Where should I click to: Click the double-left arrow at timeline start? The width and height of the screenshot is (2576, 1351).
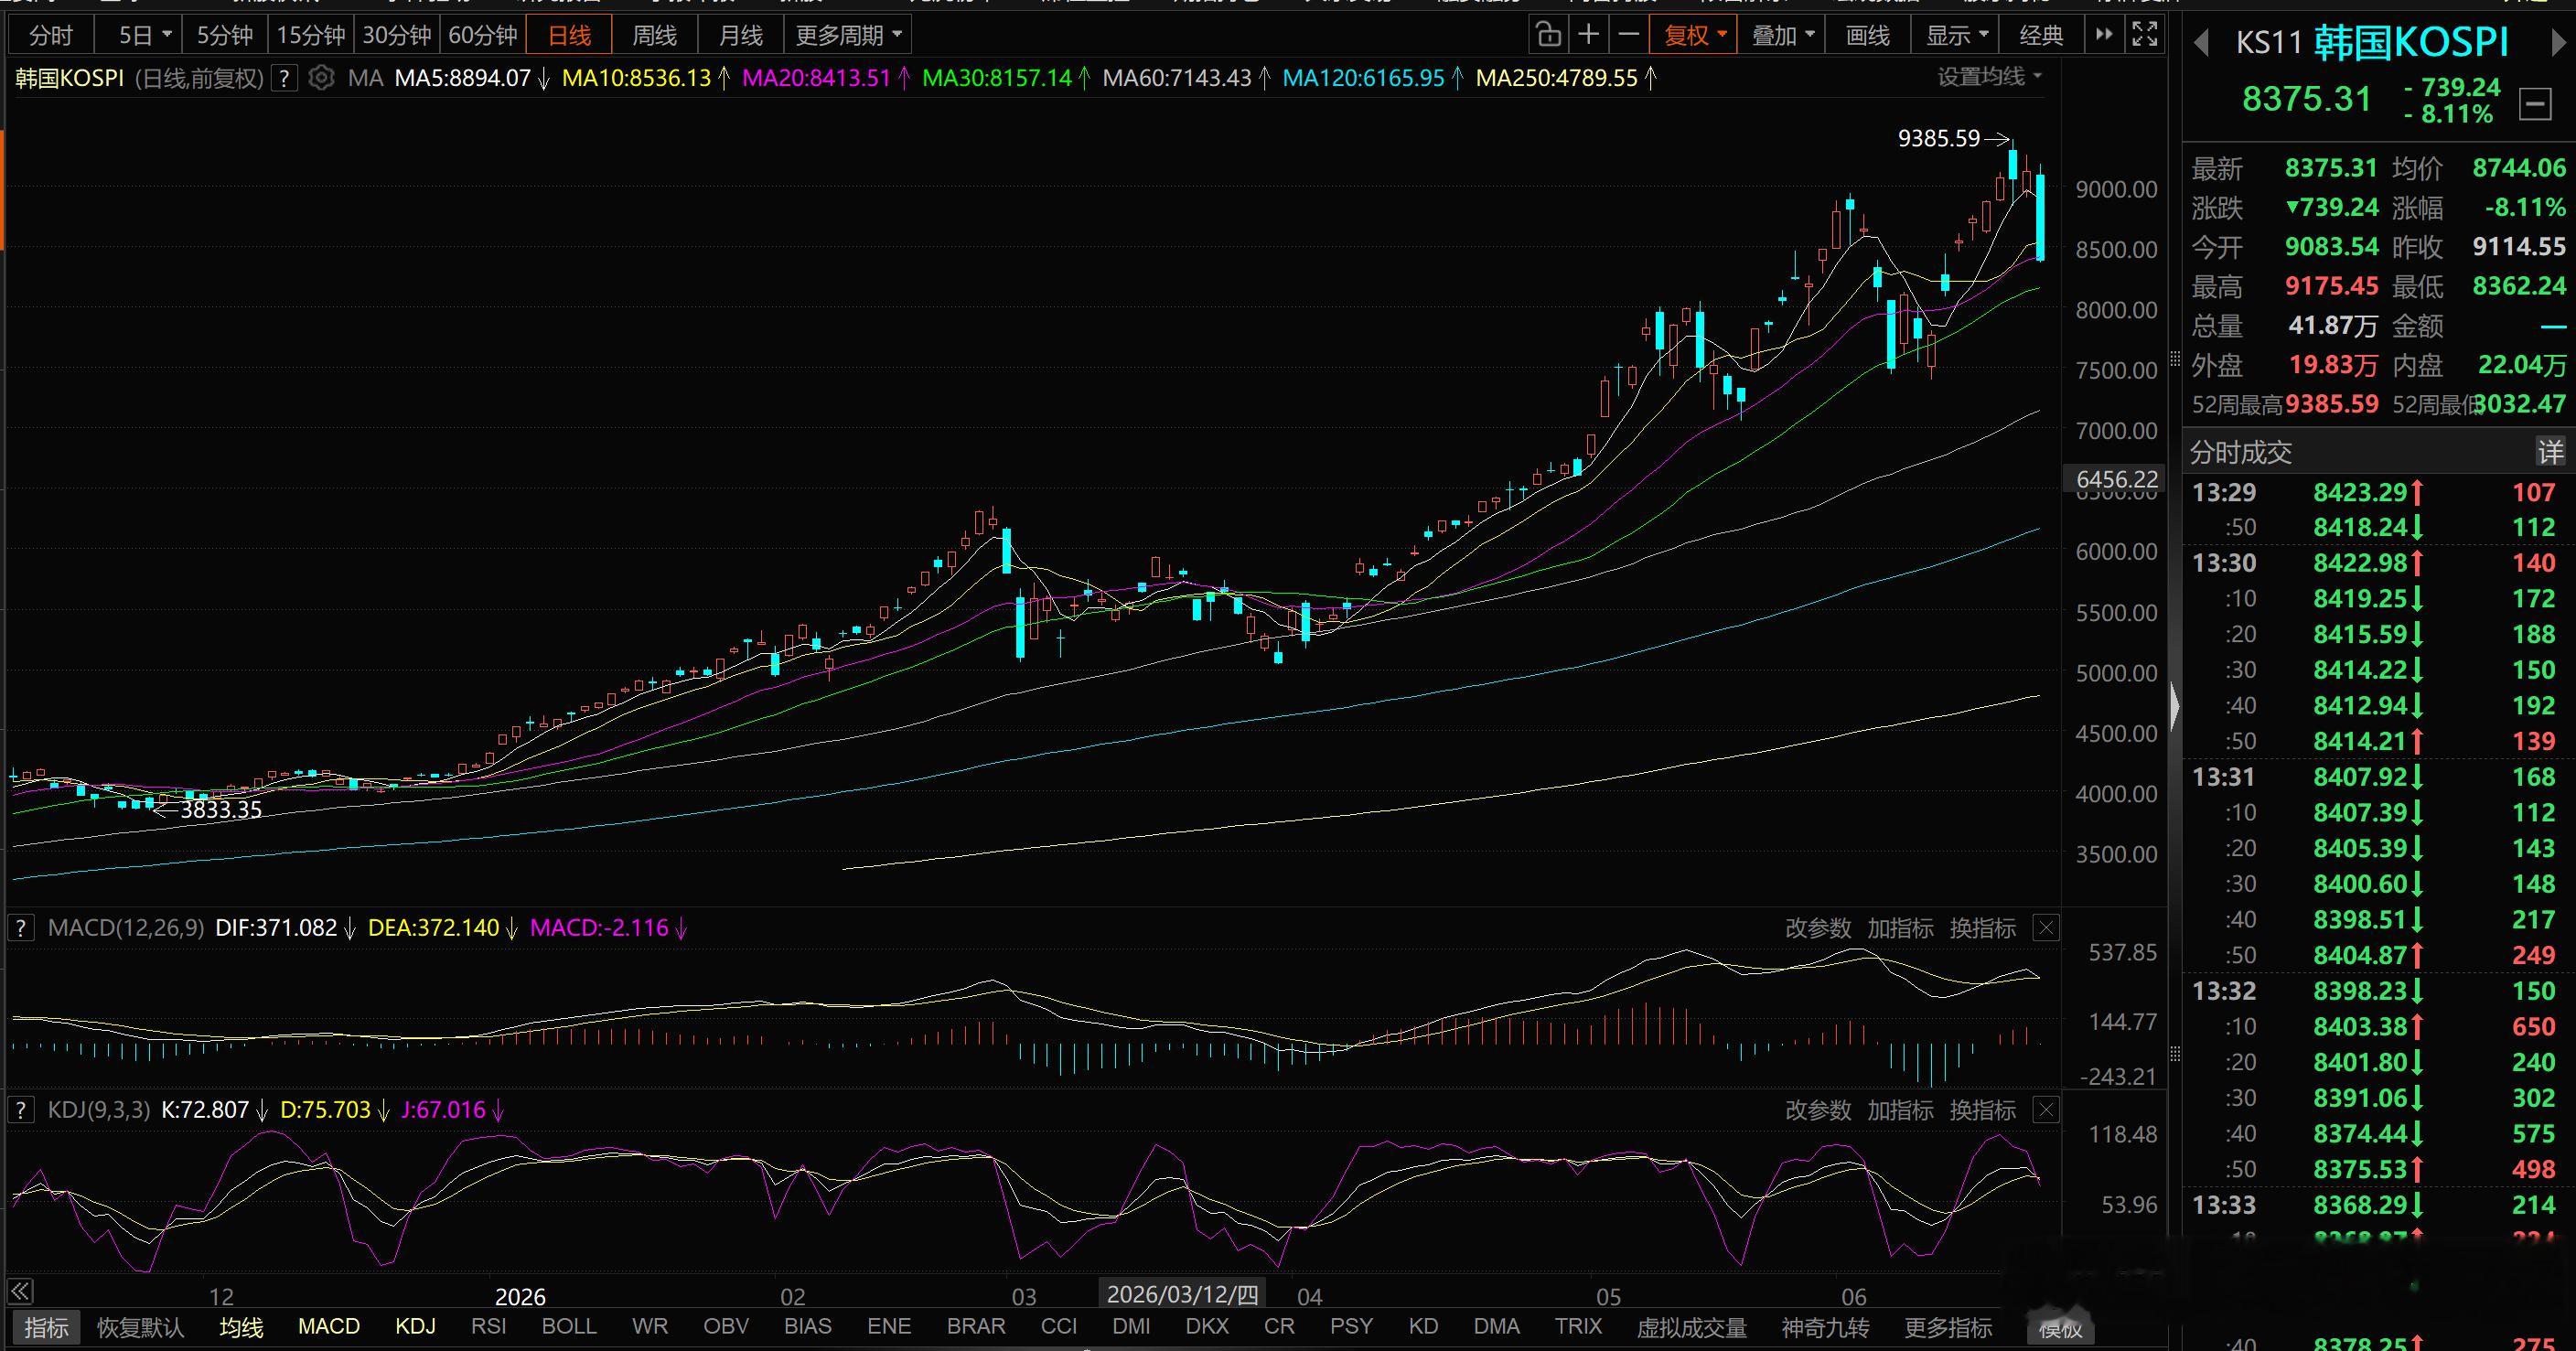[x=21, y=1291]
